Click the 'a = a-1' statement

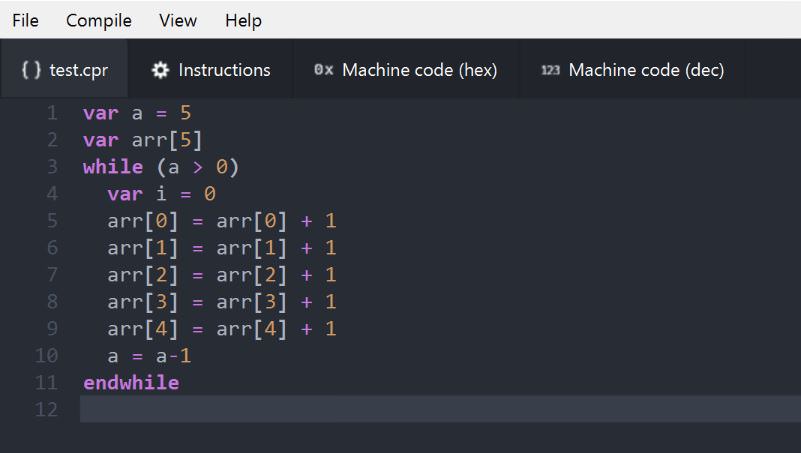149,355
